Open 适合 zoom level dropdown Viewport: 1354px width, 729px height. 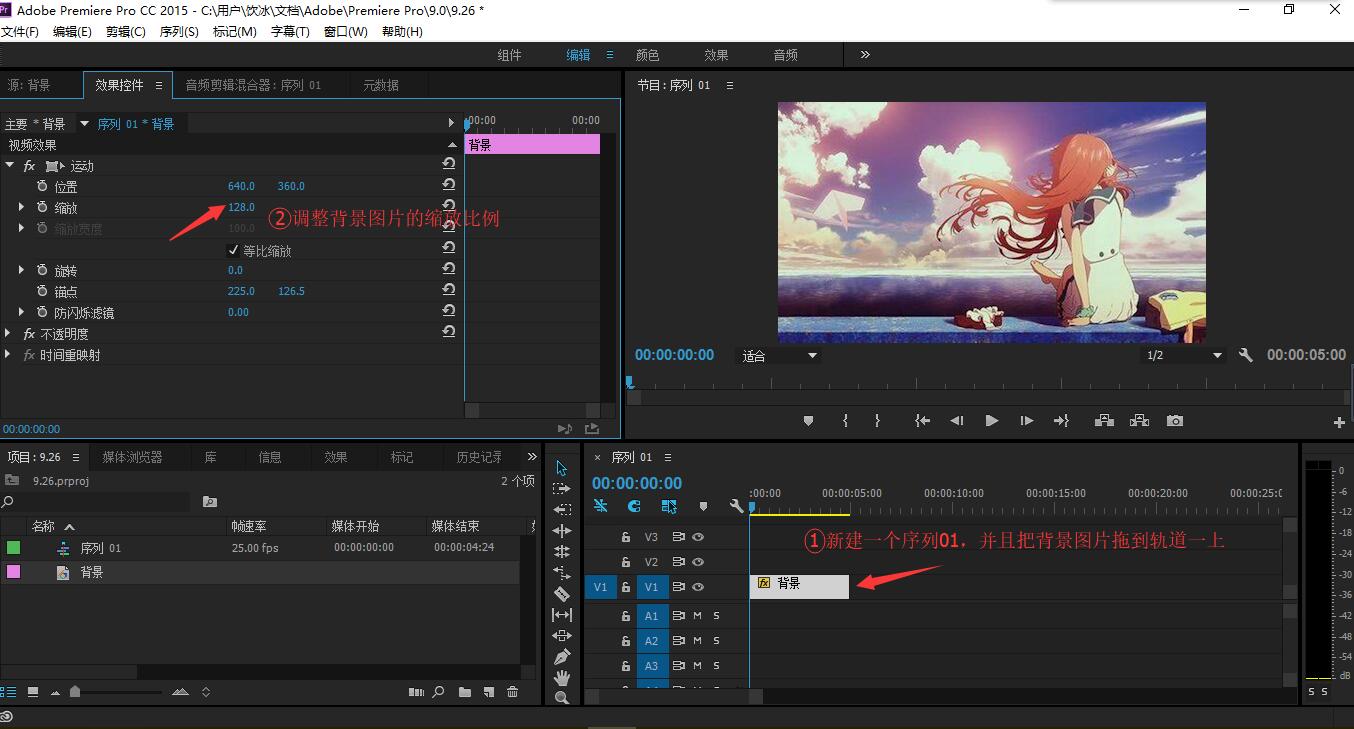(x=779, y=355)
